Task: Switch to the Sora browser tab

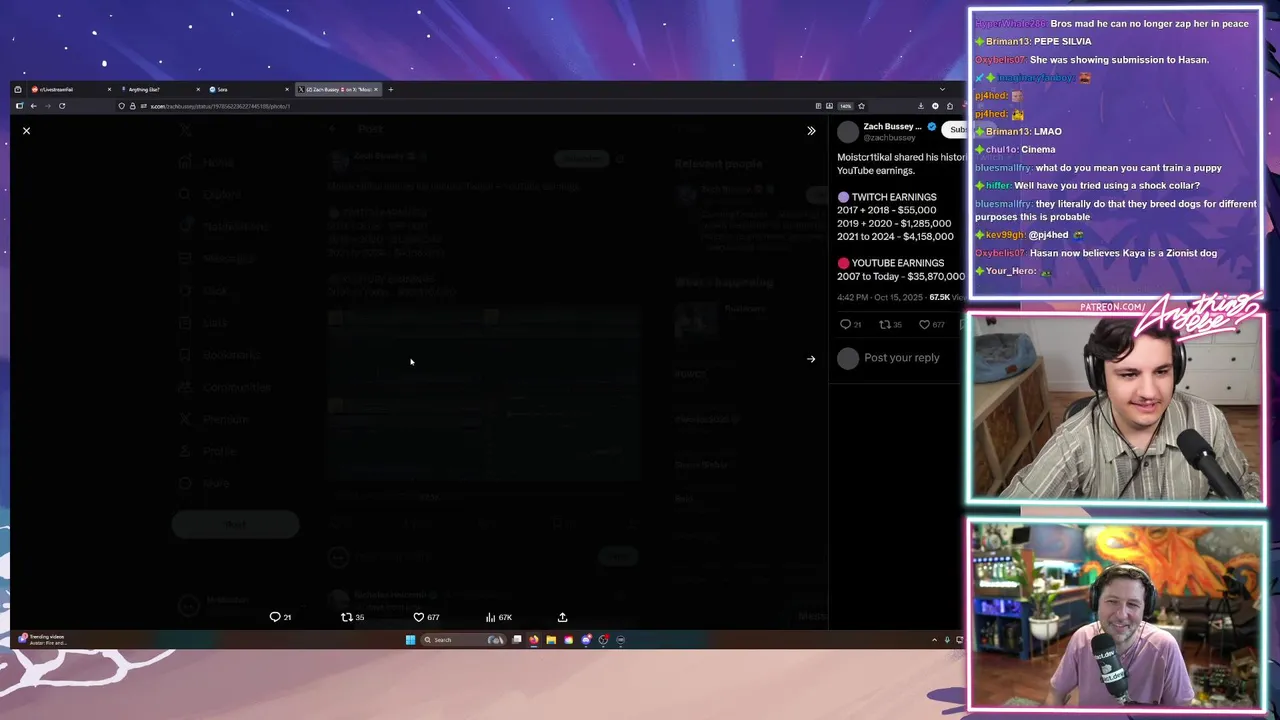Action: 248,90
